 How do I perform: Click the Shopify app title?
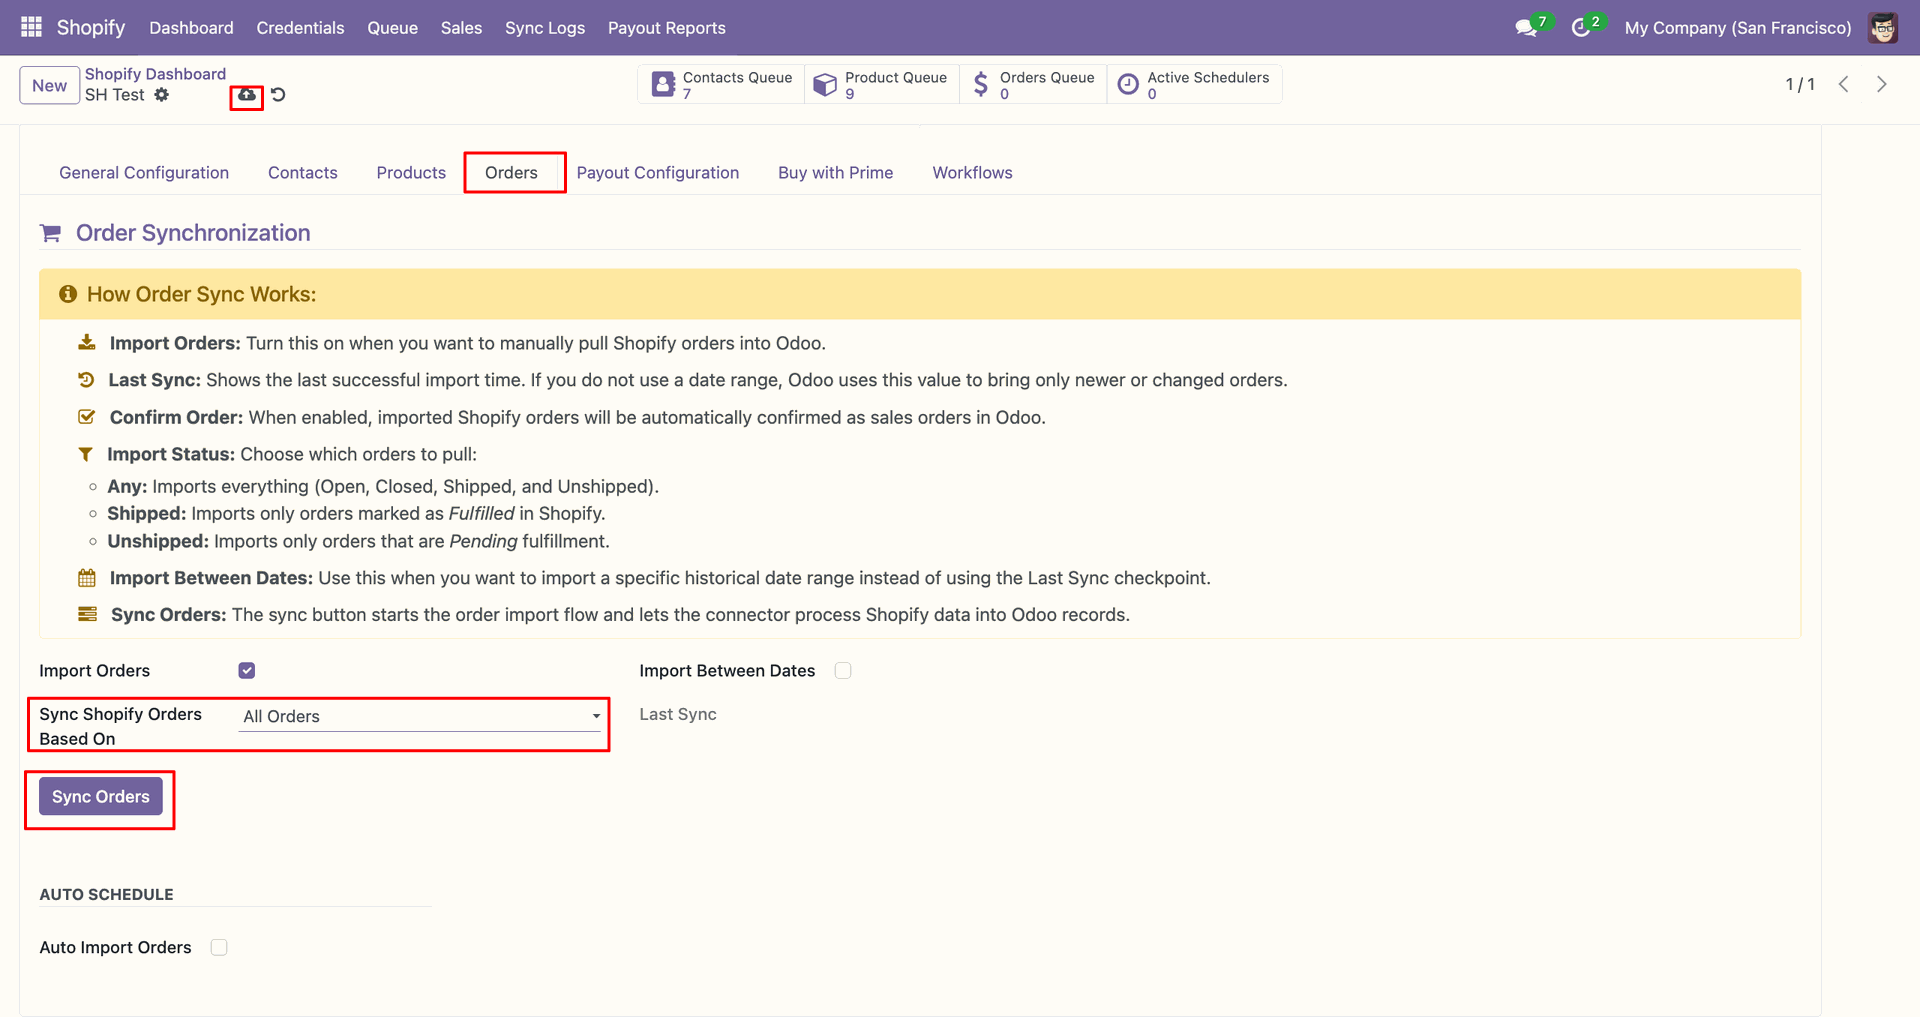click(91, 27)
